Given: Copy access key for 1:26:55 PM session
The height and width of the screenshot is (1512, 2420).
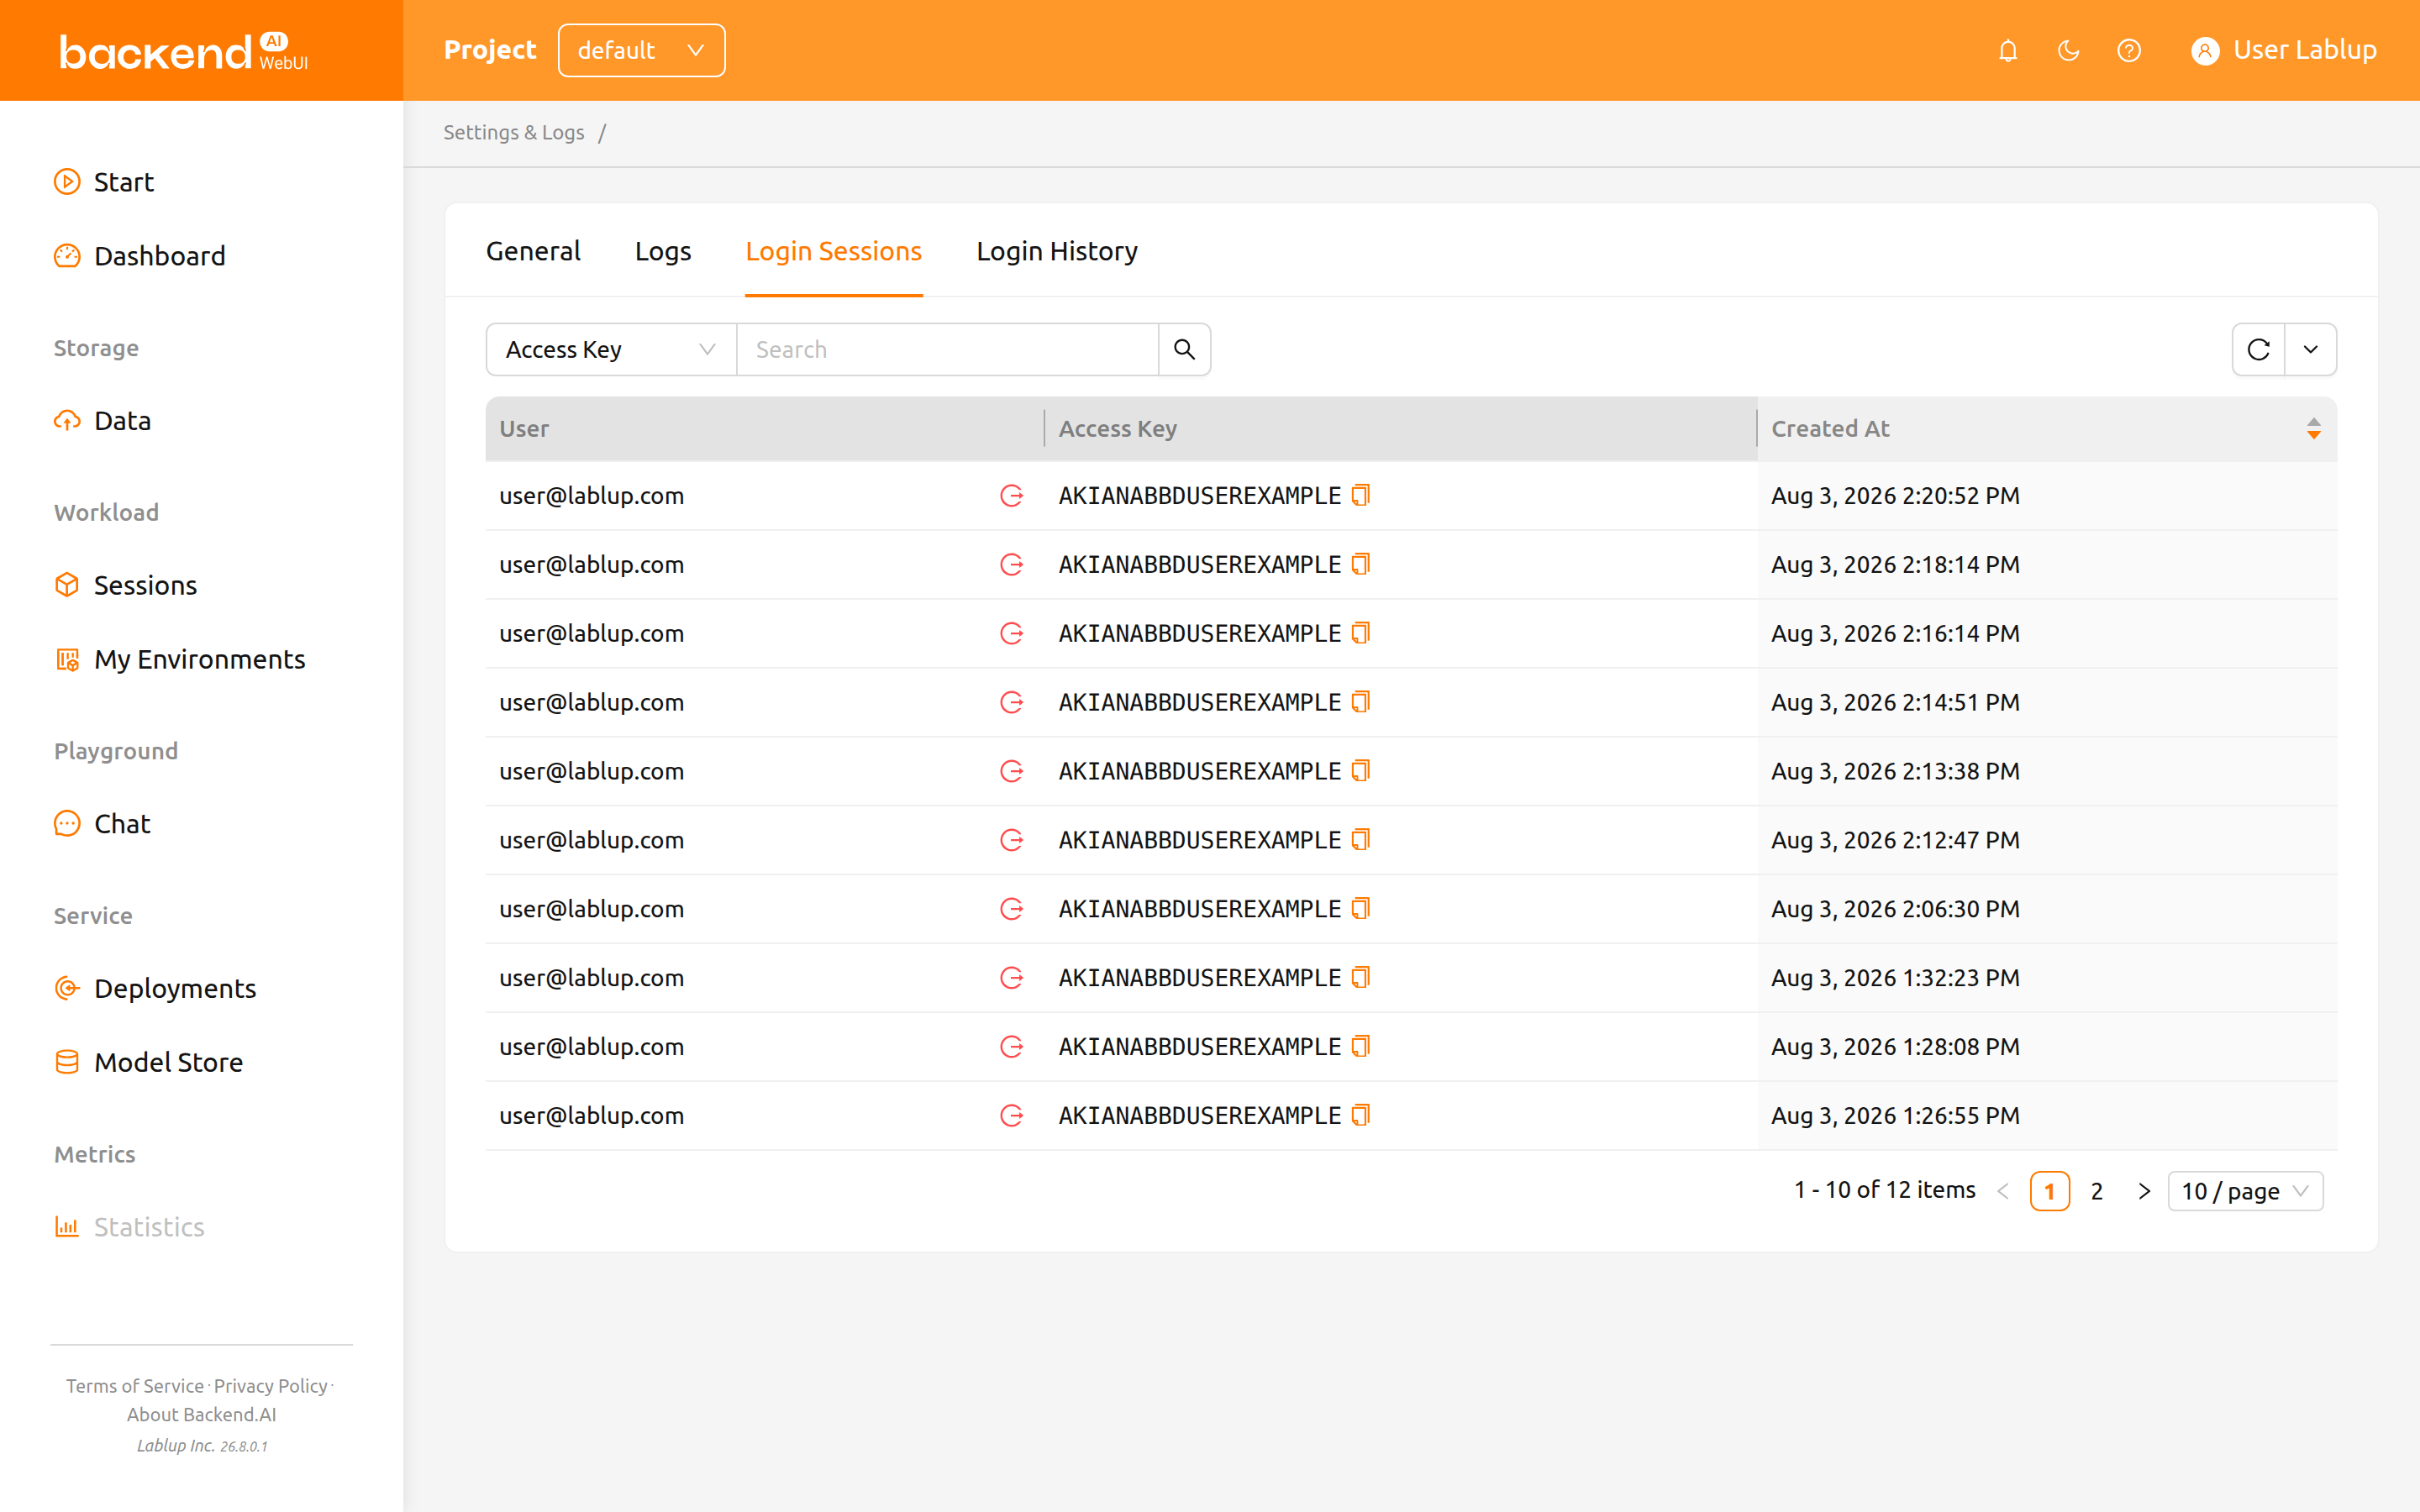Looking at the screenshot, I should (1361, 1116).
